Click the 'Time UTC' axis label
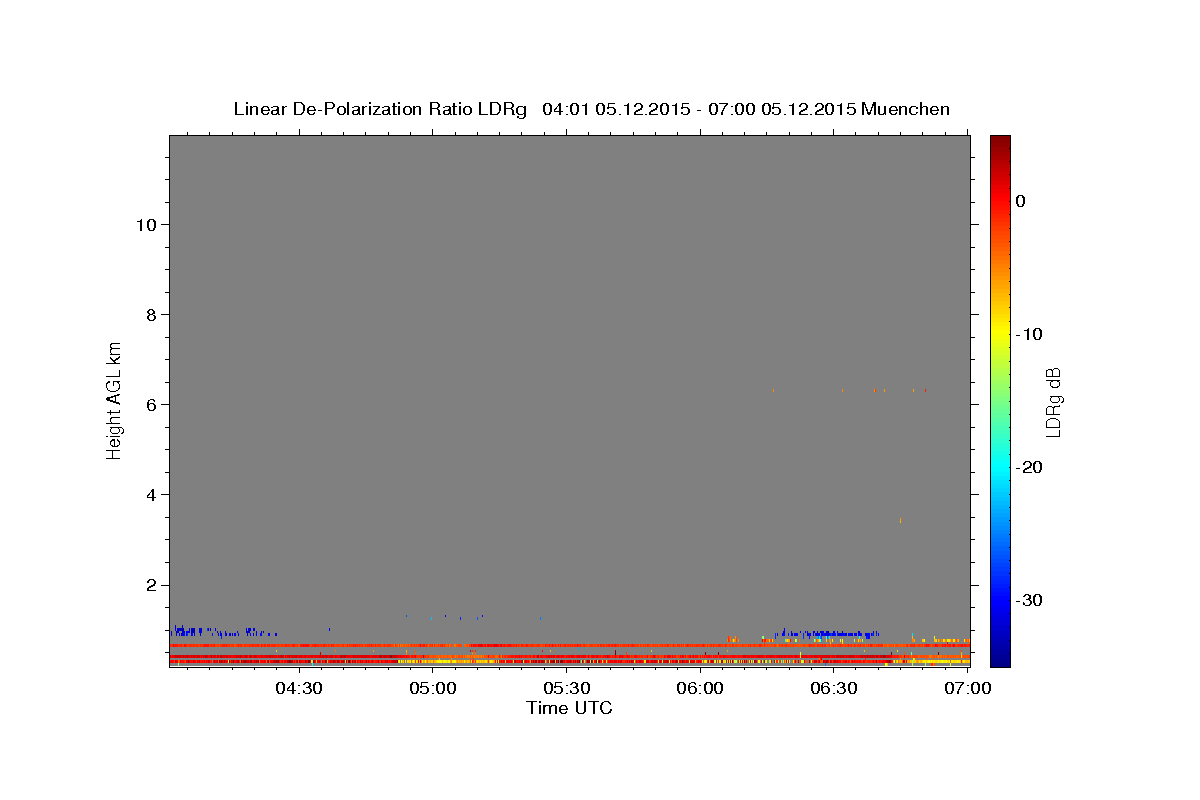The width and height of the screenshot is (1200, 800). (x=569, y=708)
